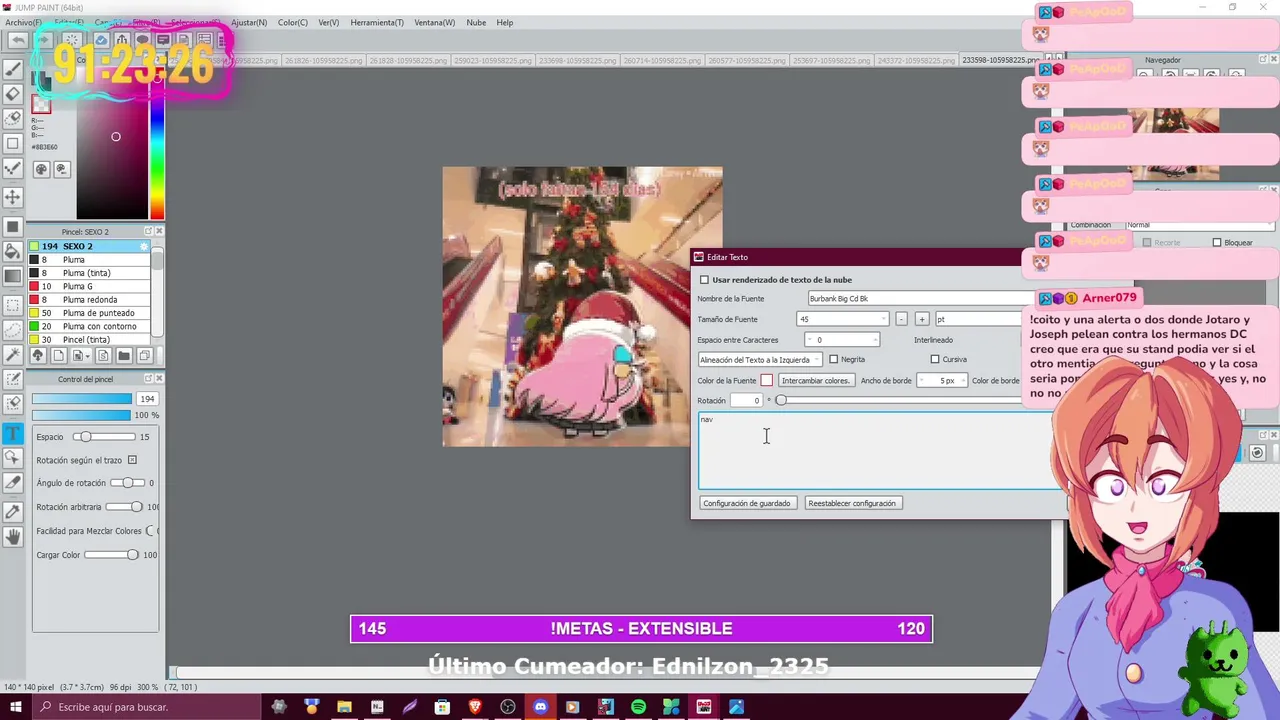Select the Gradient tool

point(13,276)
